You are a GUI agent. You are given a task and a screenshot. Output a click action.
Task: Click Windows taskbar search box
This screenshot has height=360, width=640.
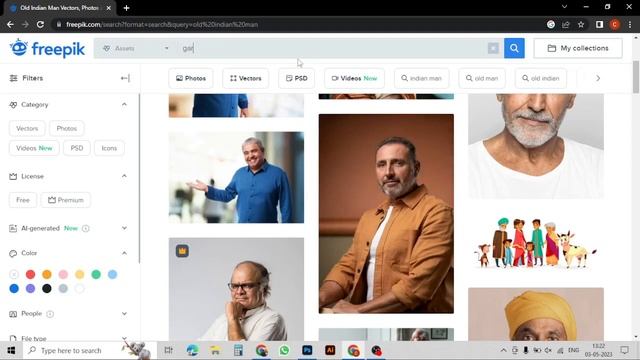coord(89,351)
